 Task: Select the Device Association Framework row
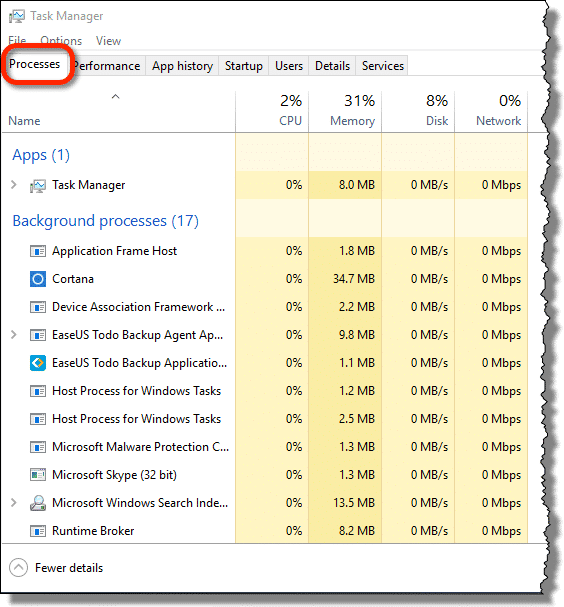point(265,307)
